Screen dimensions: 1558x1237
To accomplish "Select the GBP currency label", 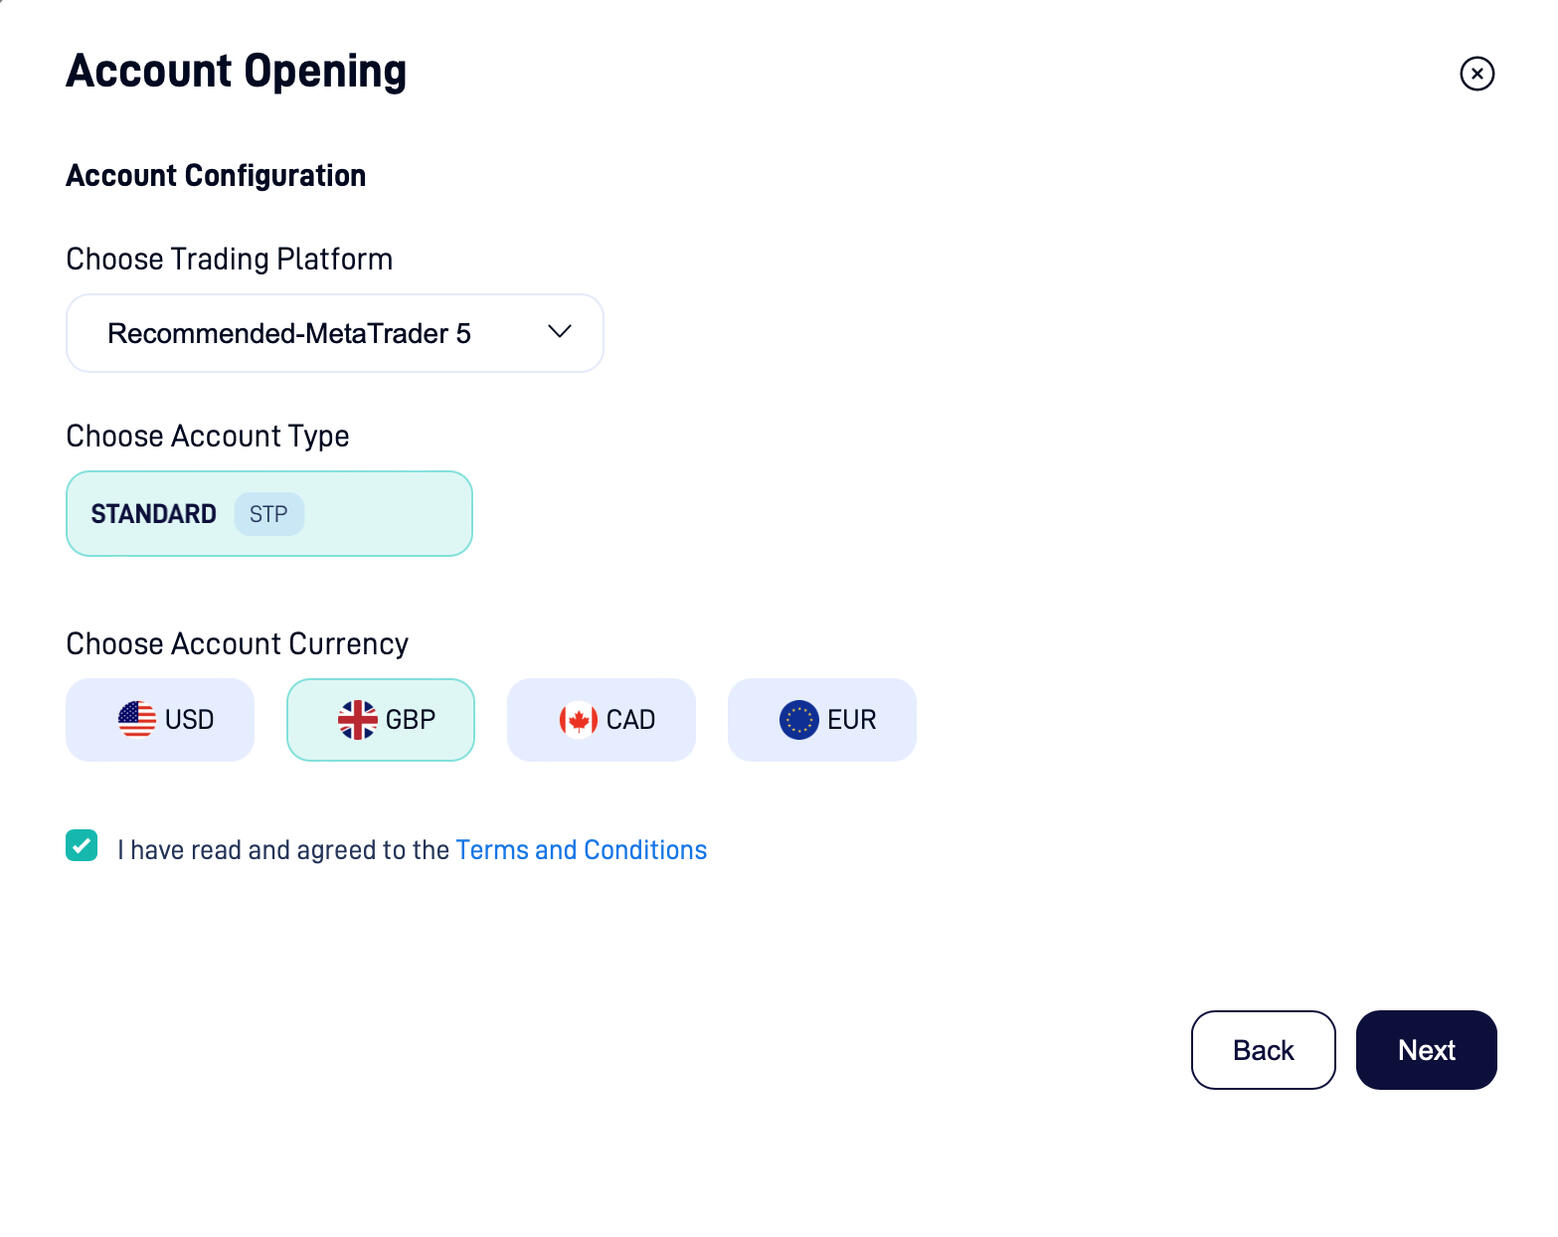I will (x=410, y=719).
